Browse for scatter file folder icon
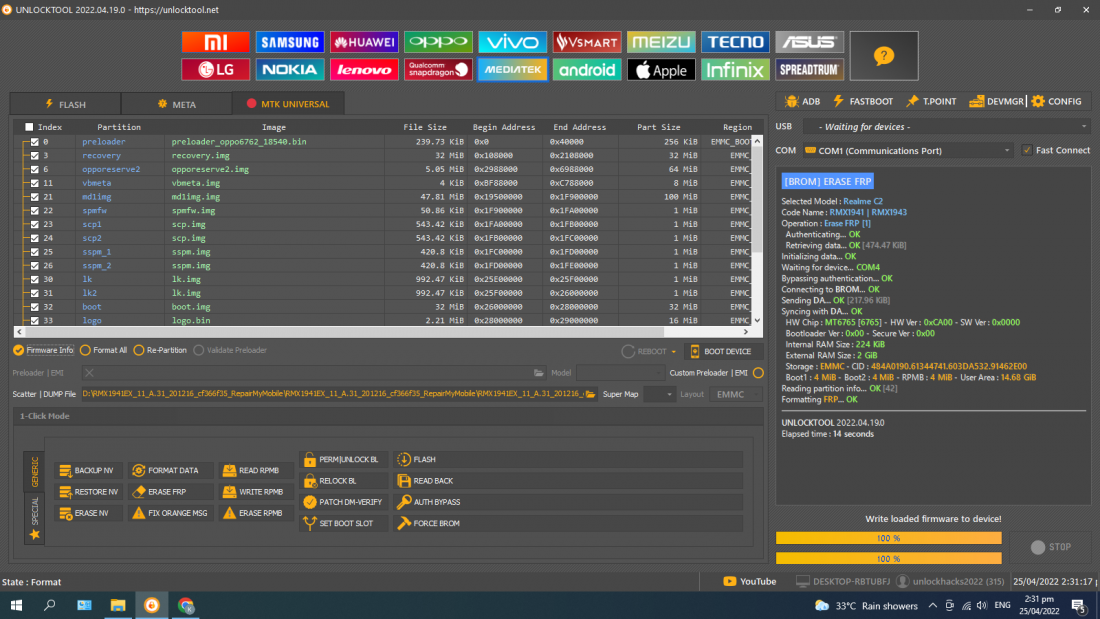 click(591, 394)
